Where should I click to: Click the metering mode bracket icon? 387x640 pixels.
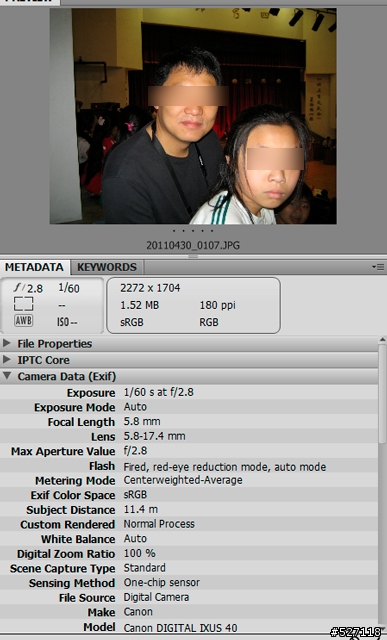pyautogui.click(x=23, y=304)
